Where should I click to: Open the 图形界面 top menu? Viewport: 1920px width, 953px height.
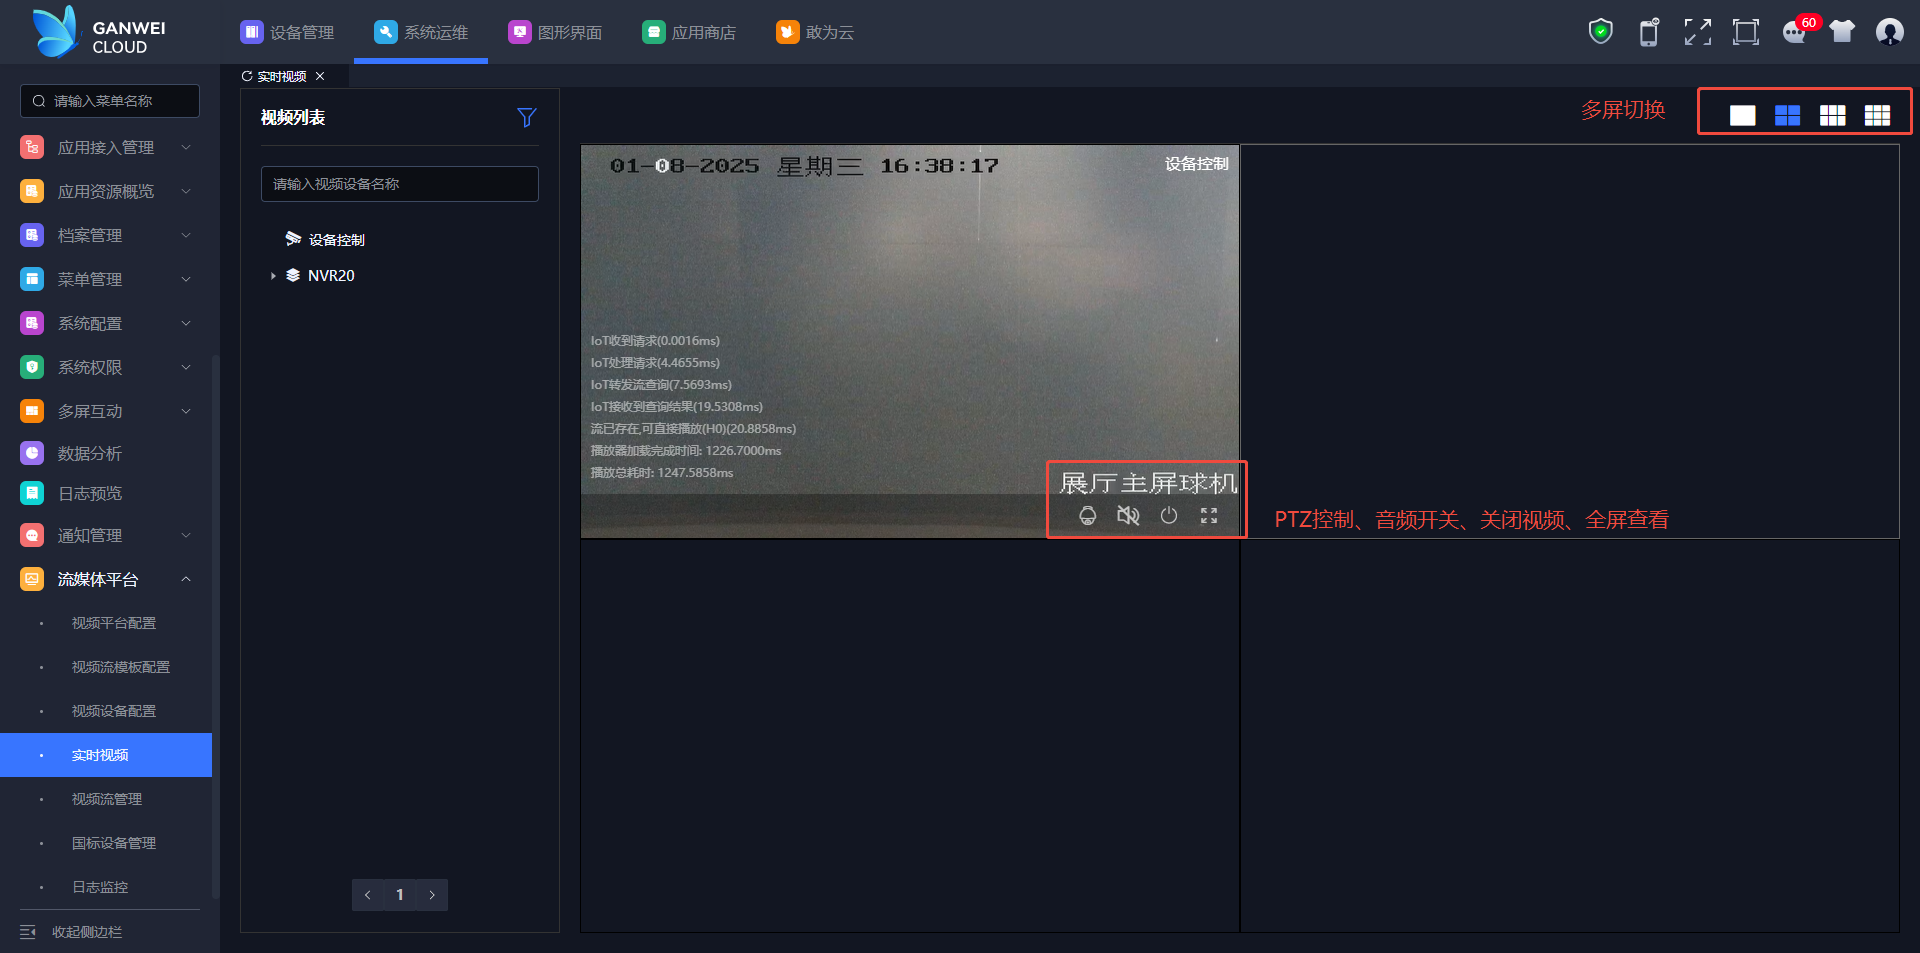point(555,32)
